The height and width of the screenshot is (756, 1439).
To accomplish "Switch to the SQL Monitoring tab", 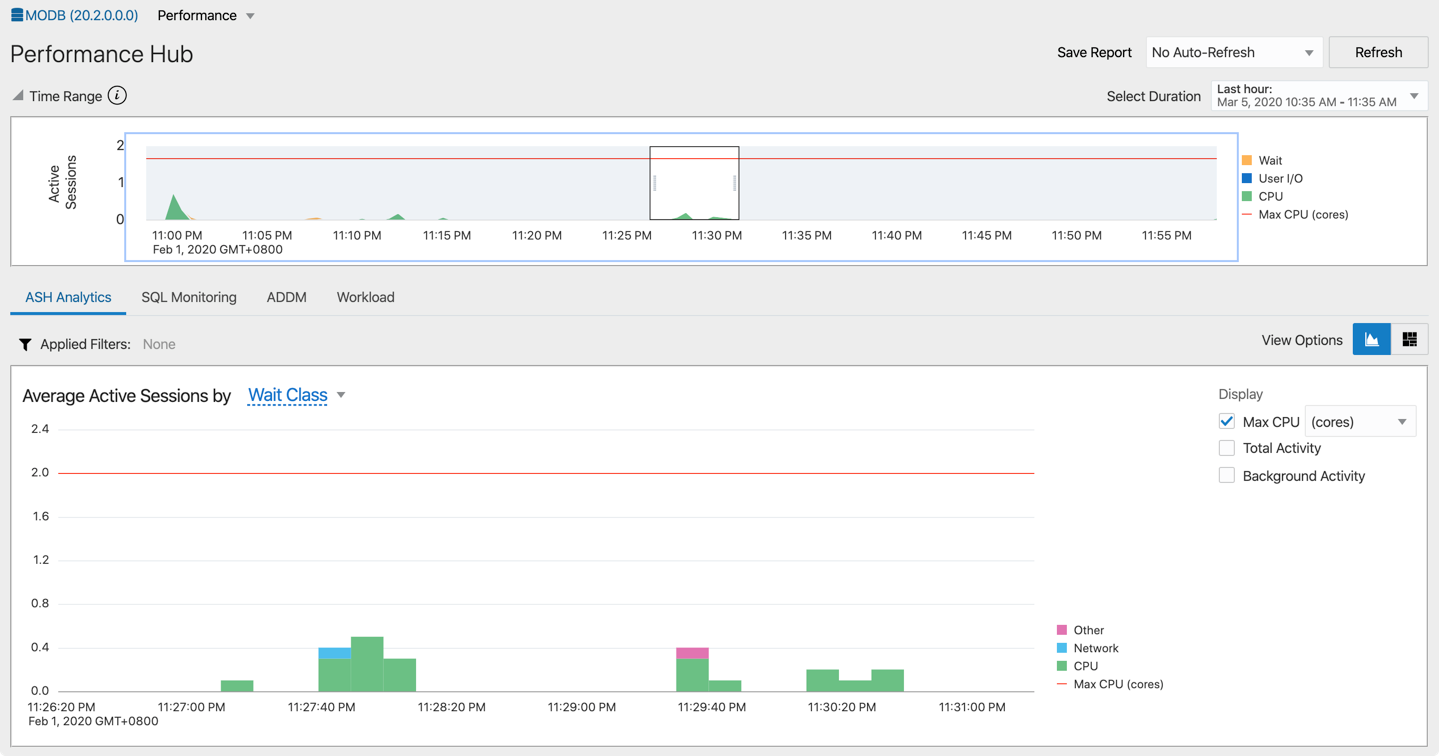I will [x=189, y=297].
